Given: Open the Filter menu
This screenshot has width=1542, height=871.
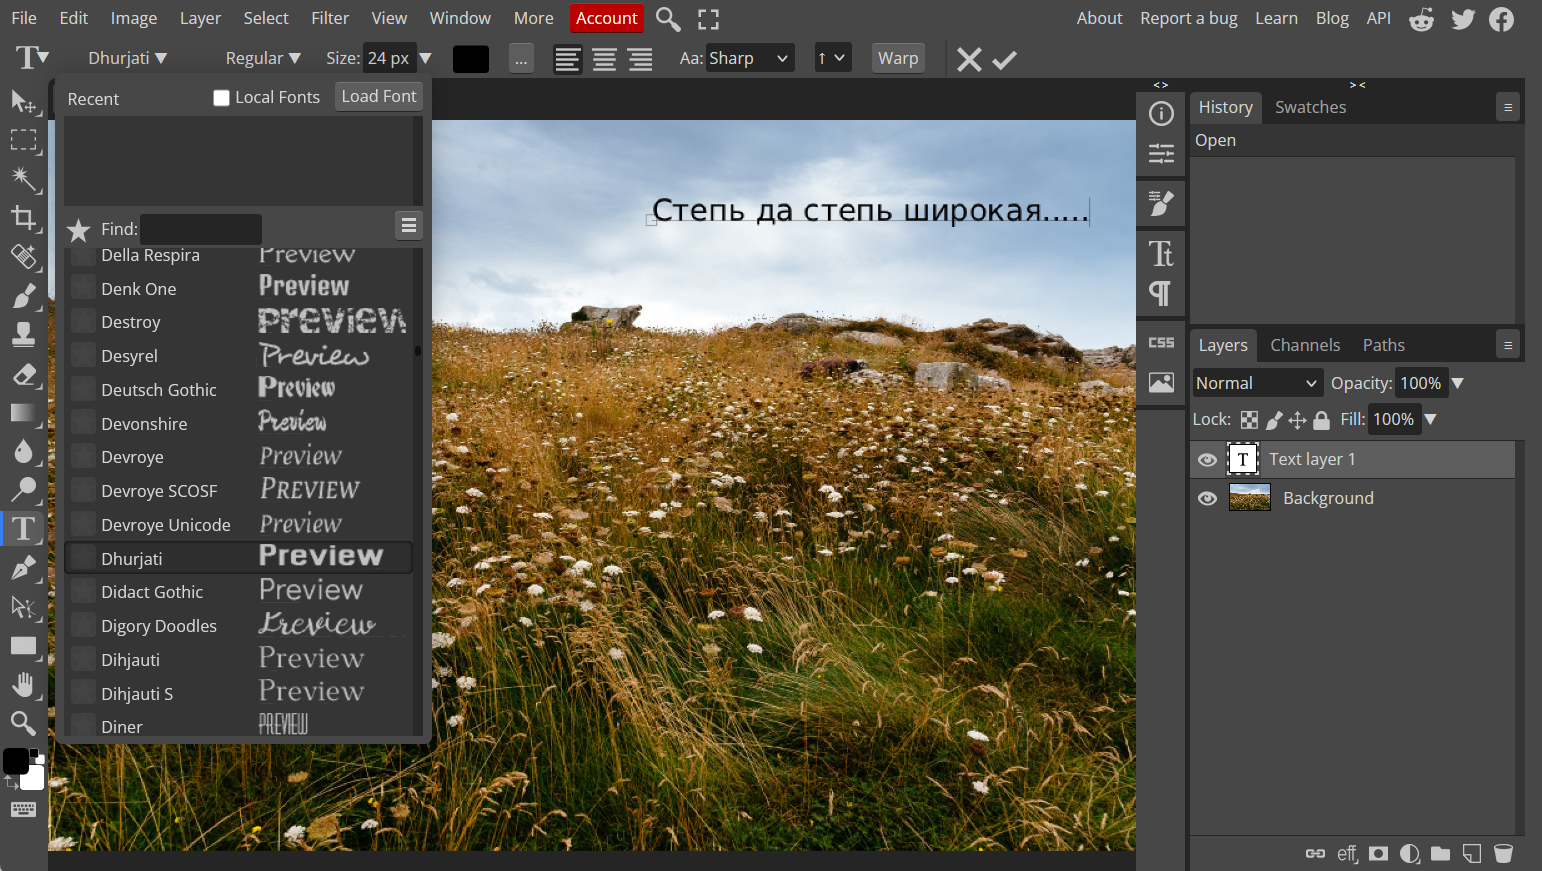Looking at the screenshot, I should pos(329,18).
